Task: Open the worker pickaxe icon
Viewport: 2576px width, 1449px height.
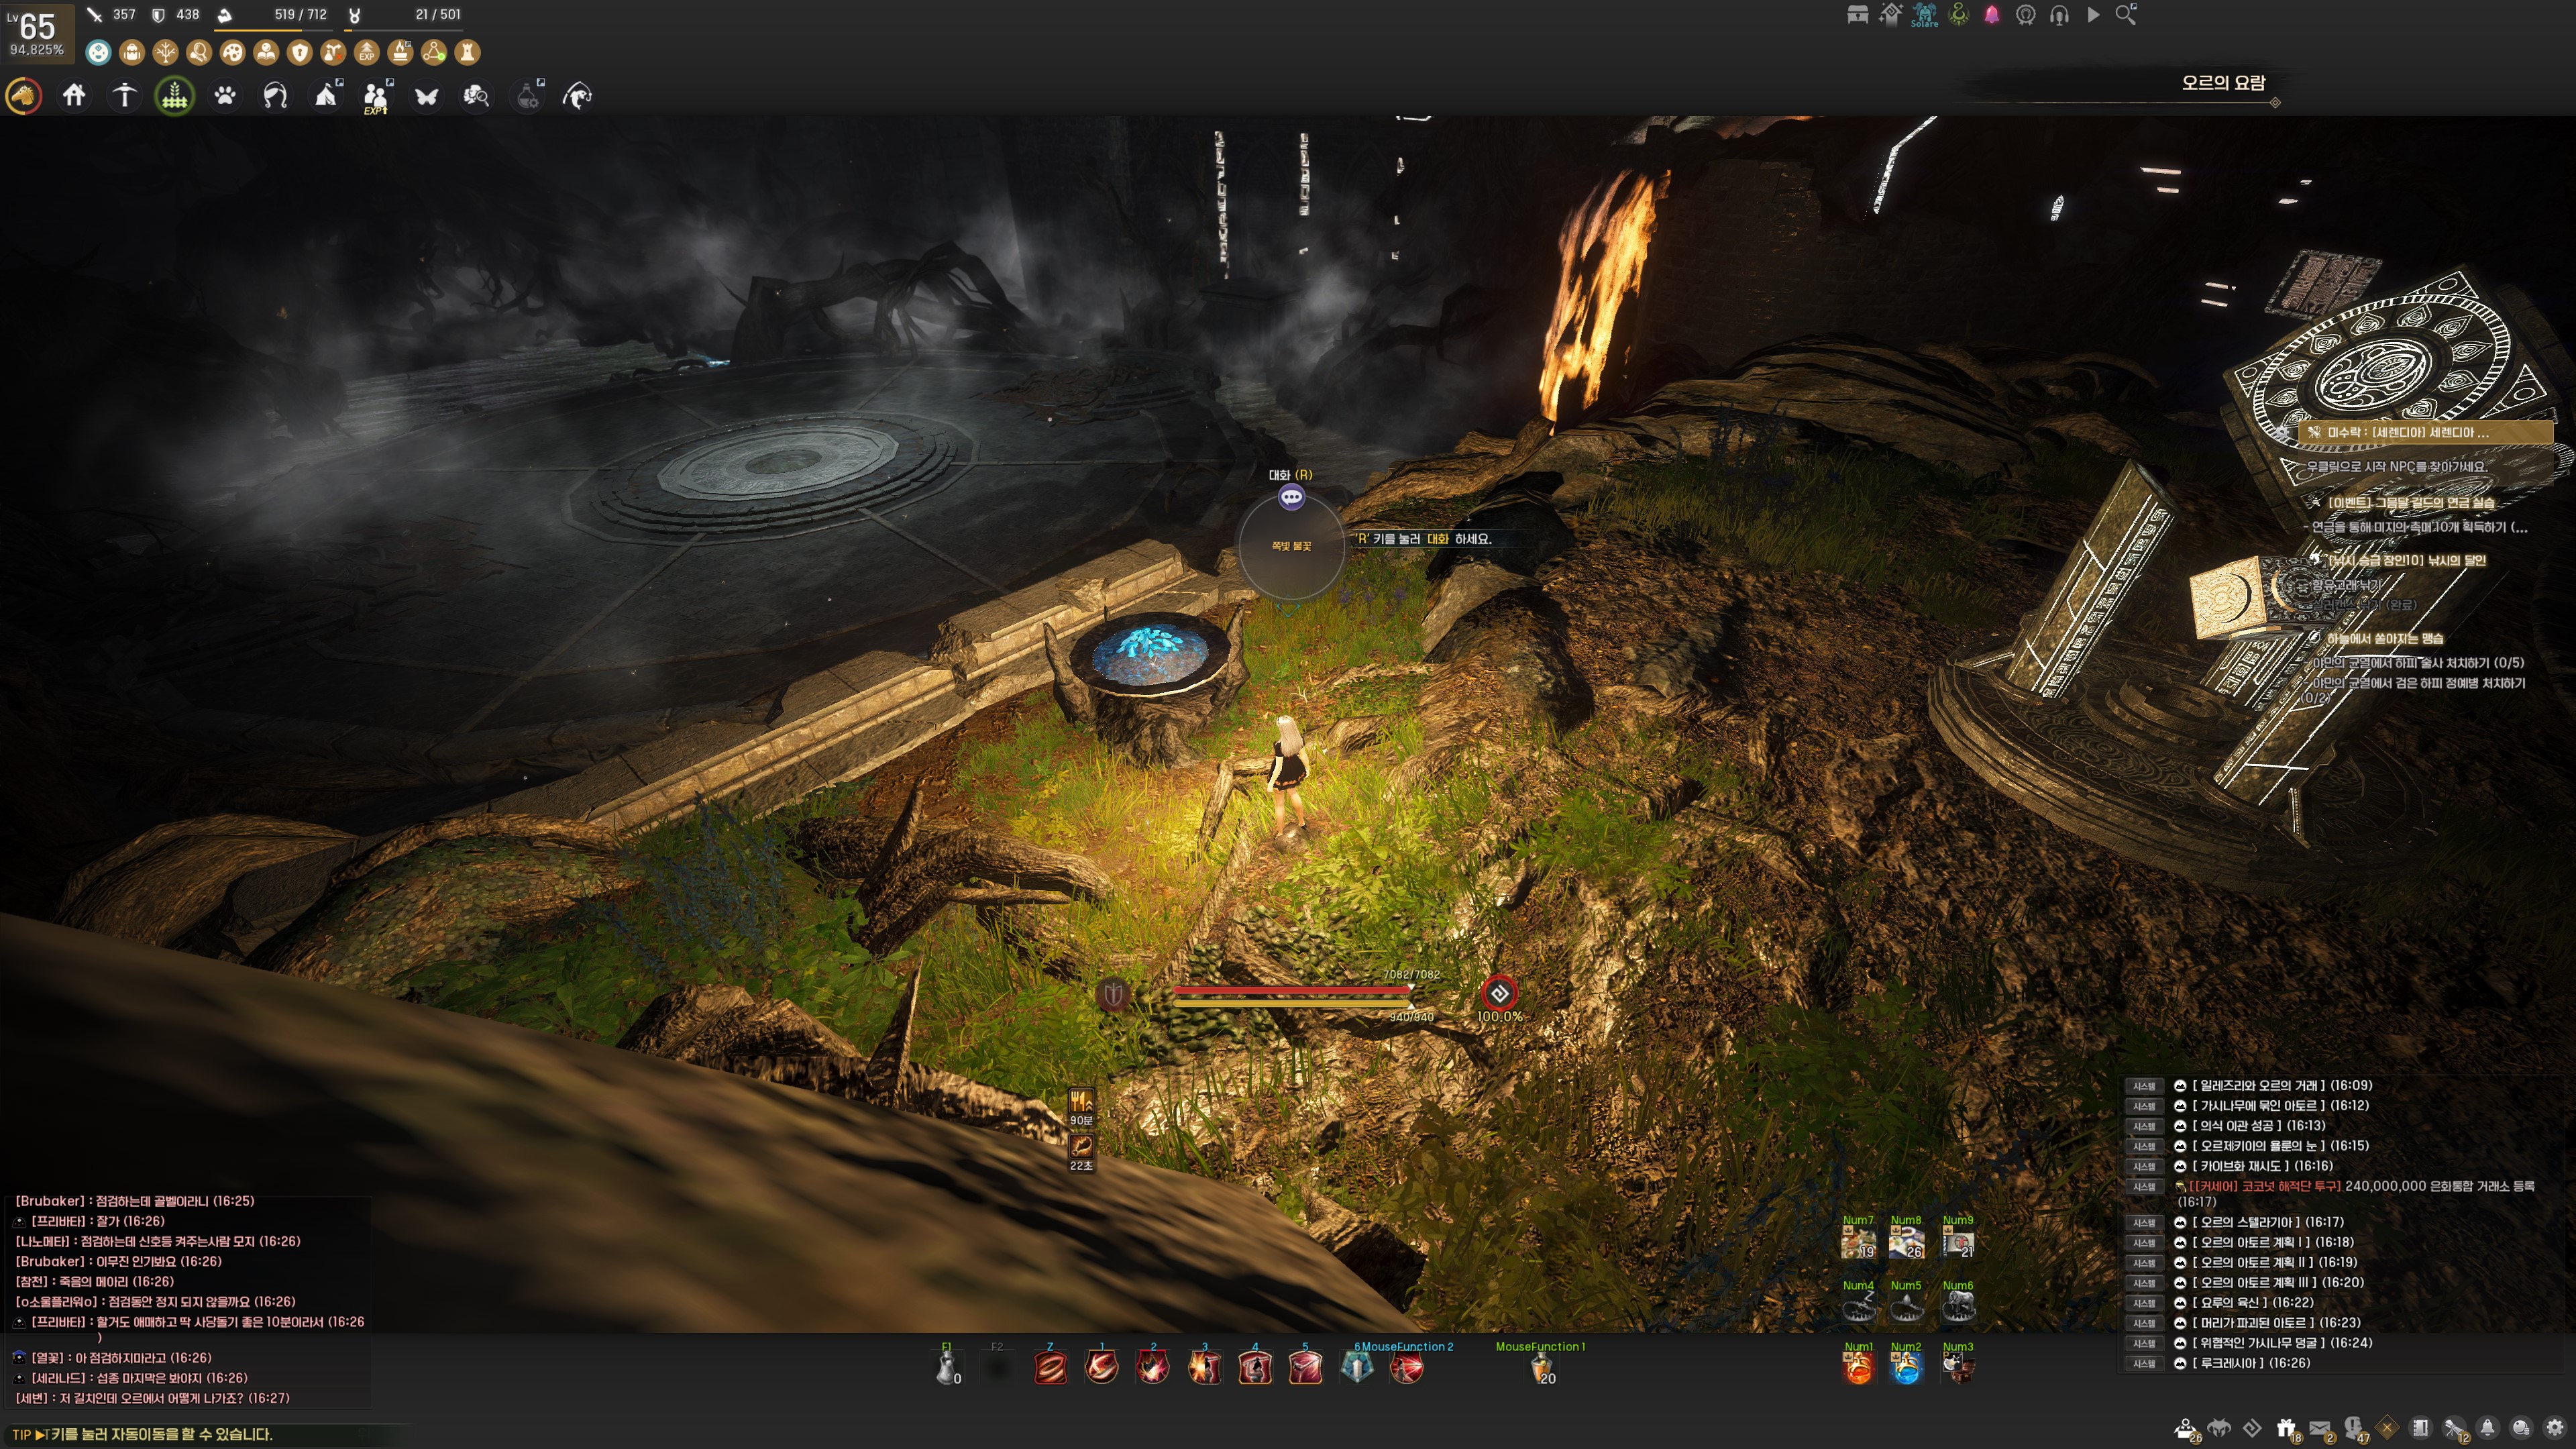Action: 124,96
